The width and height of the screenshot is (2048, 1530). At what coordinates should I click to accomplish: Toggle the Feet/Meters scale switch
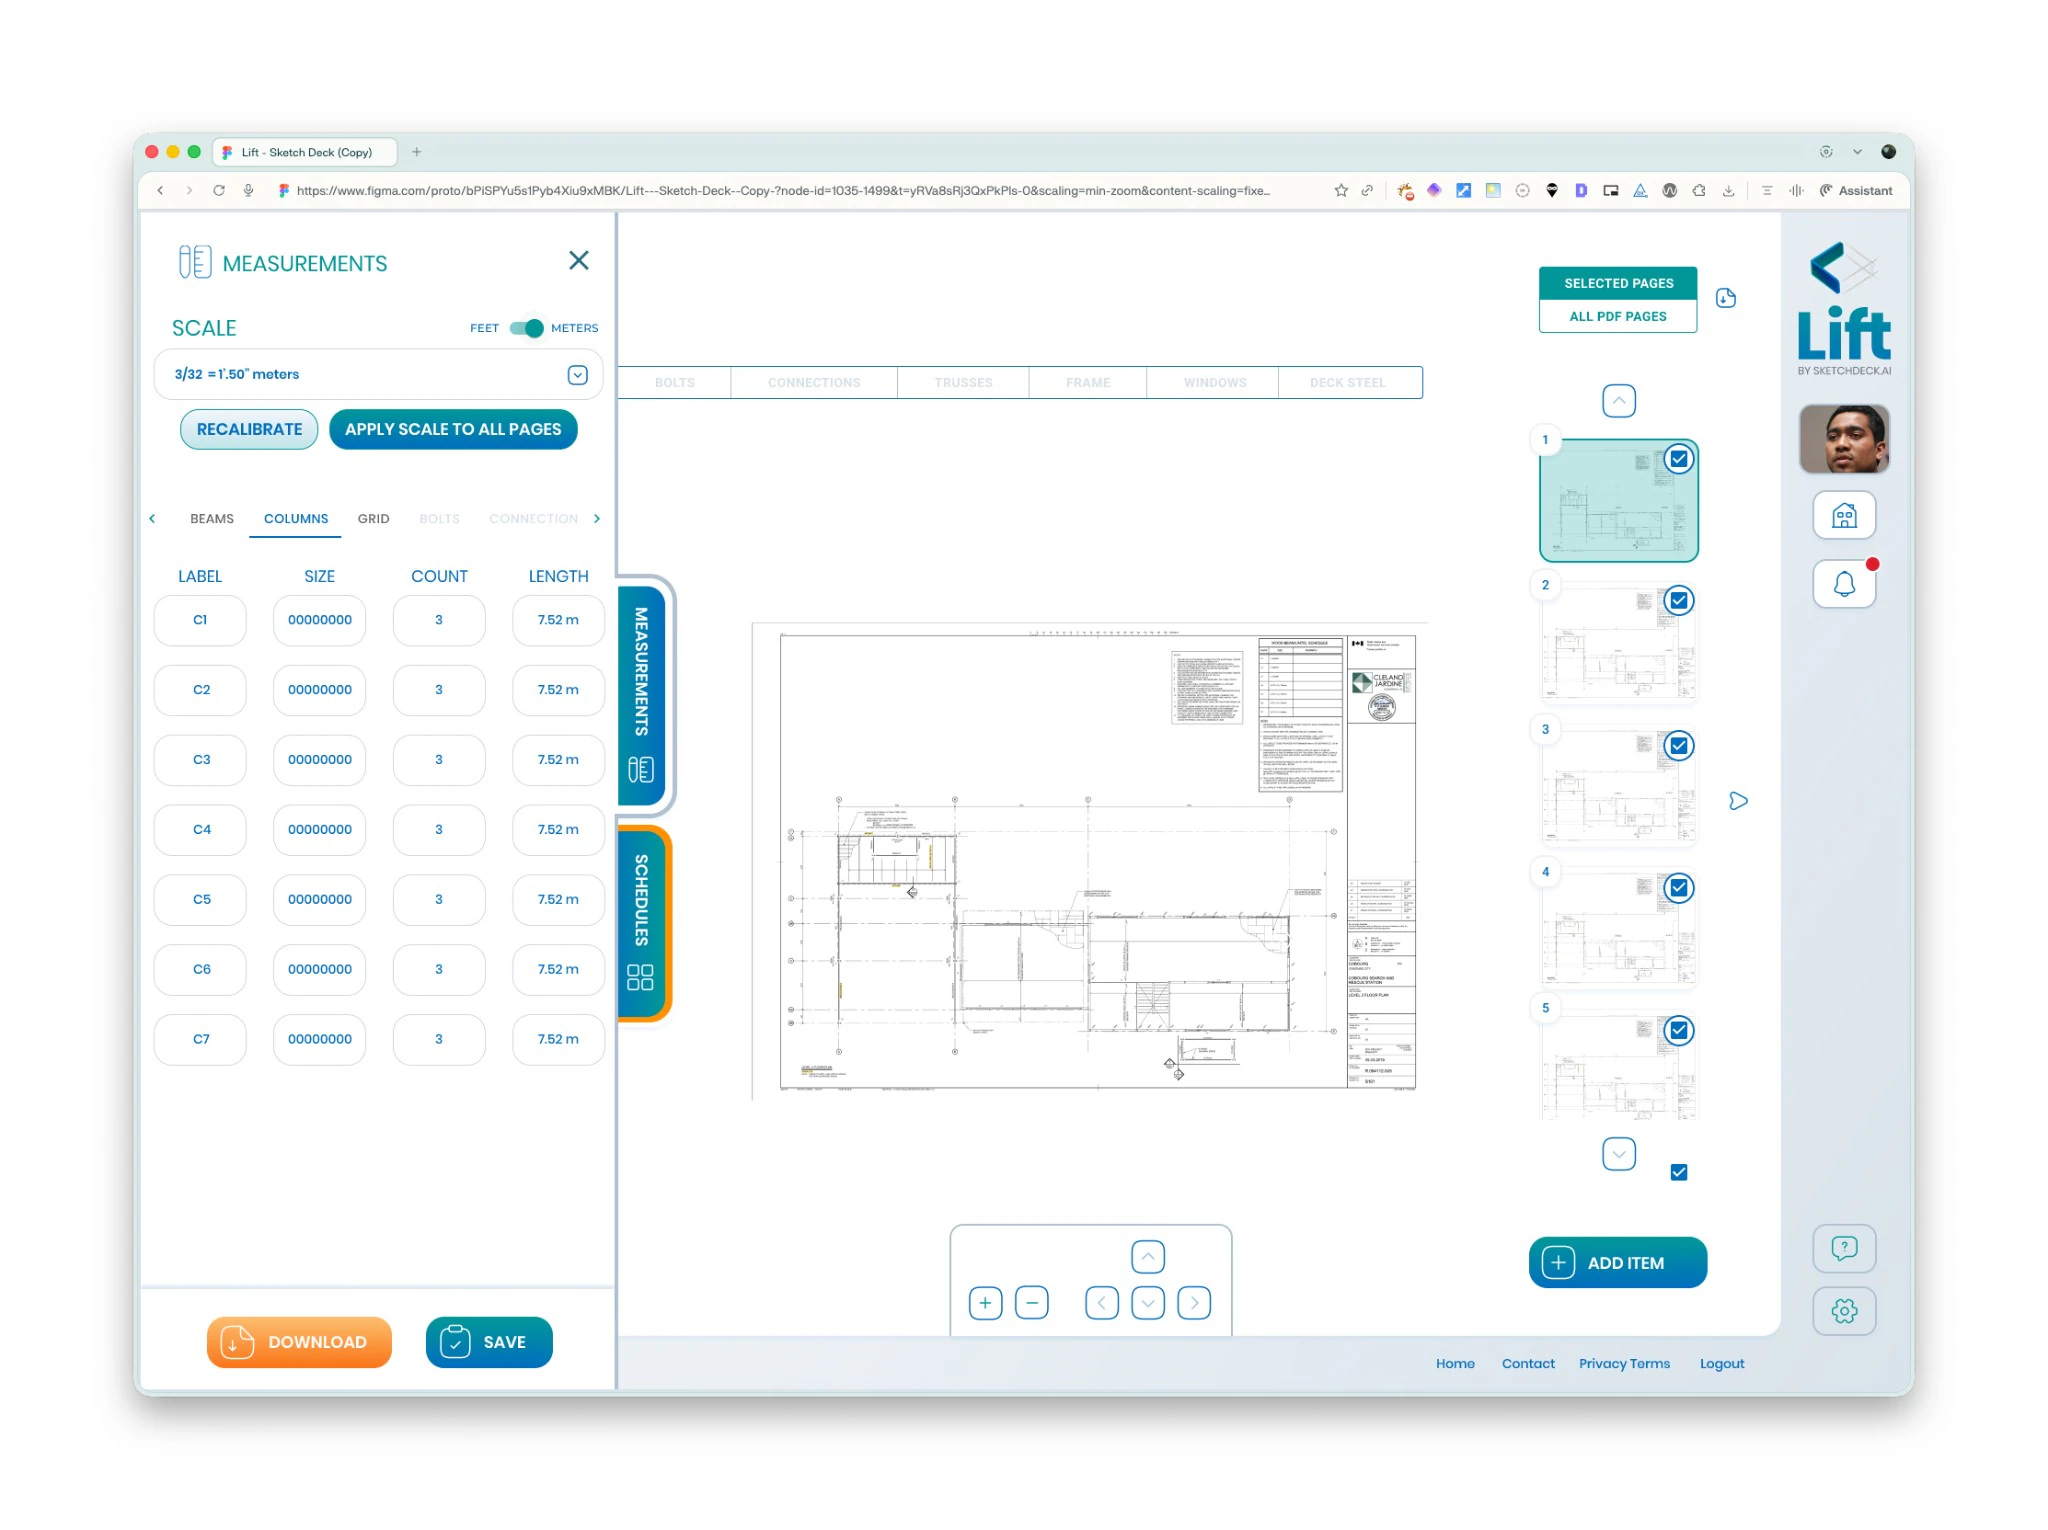point(527,328)
